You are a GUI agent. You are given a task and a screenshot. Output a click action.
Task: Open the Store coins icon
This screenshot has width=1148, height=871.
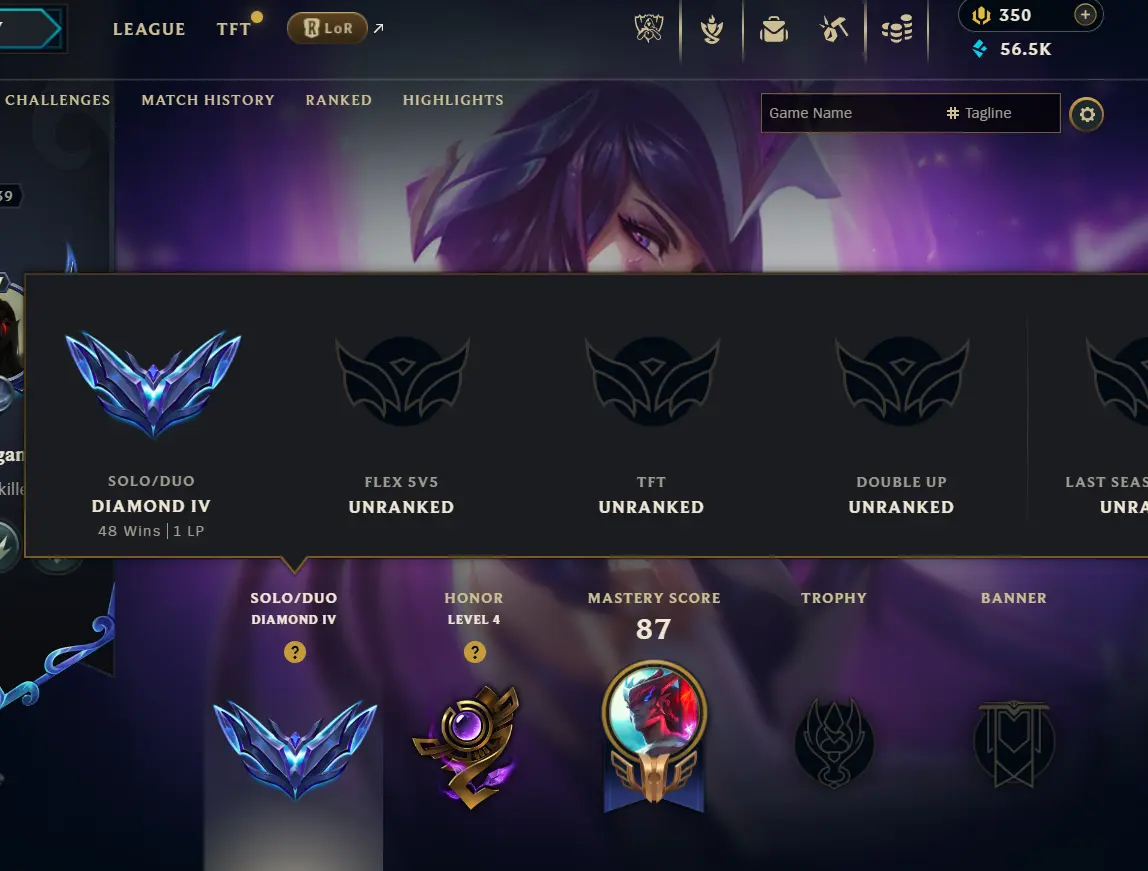[897, 30]
